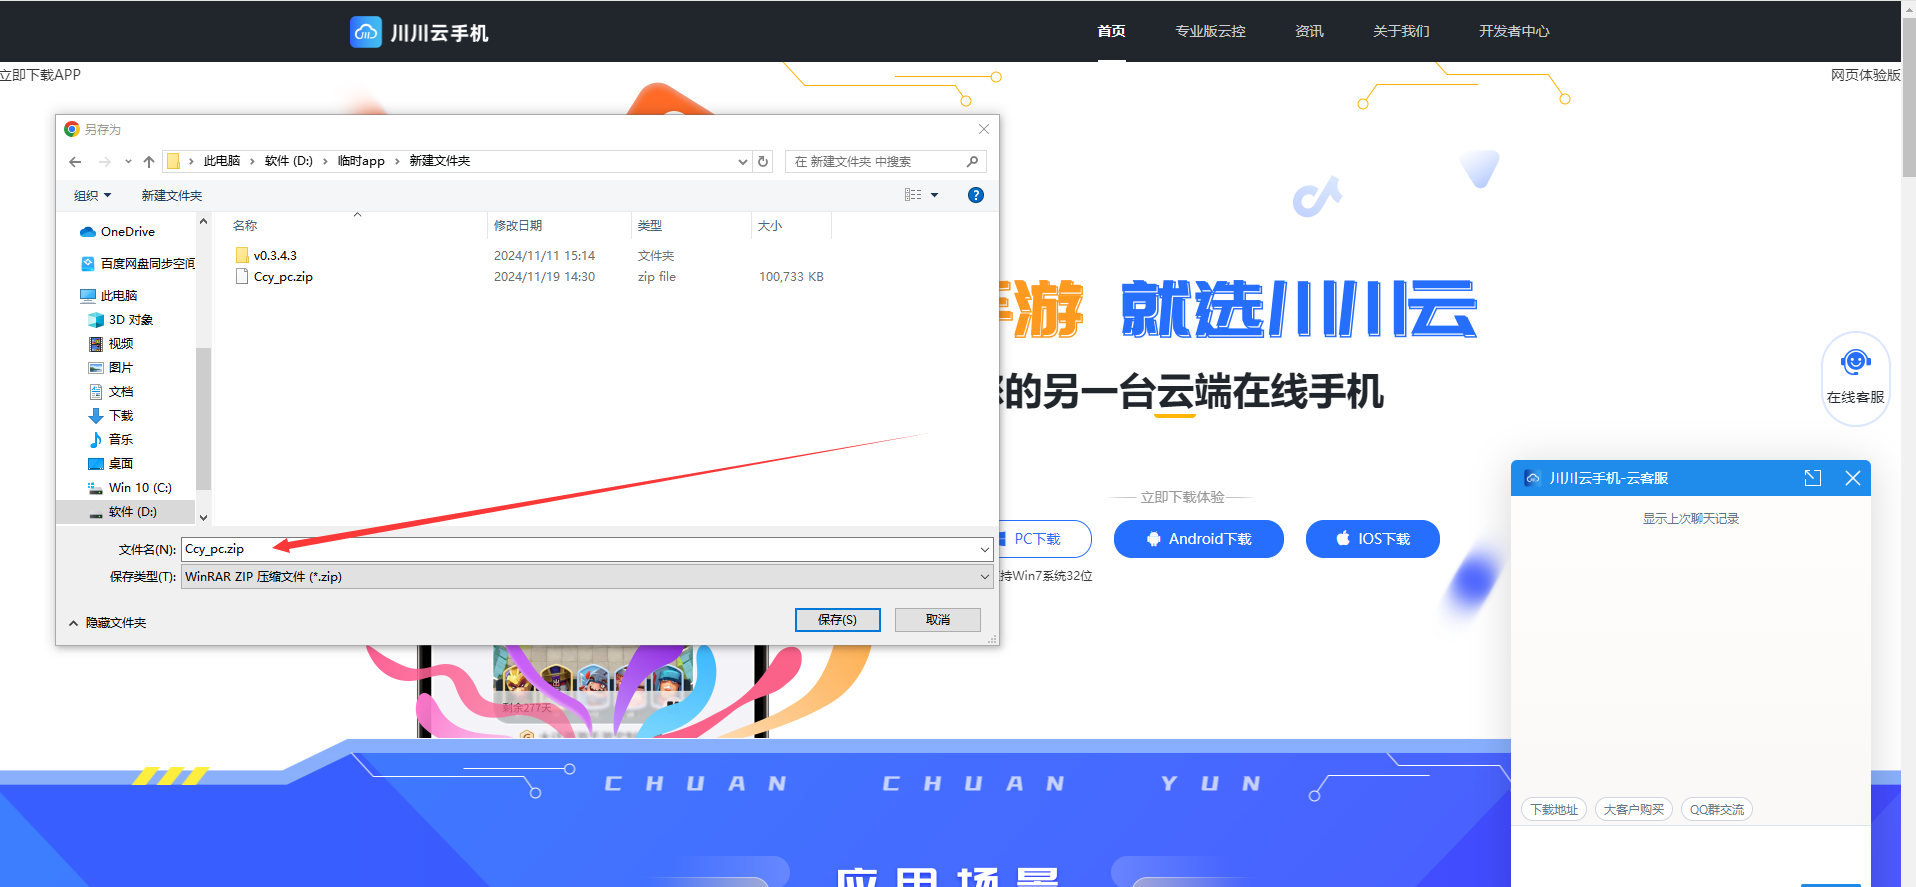Click the 取消 button
1916x887 pixels.
(938, 620)
